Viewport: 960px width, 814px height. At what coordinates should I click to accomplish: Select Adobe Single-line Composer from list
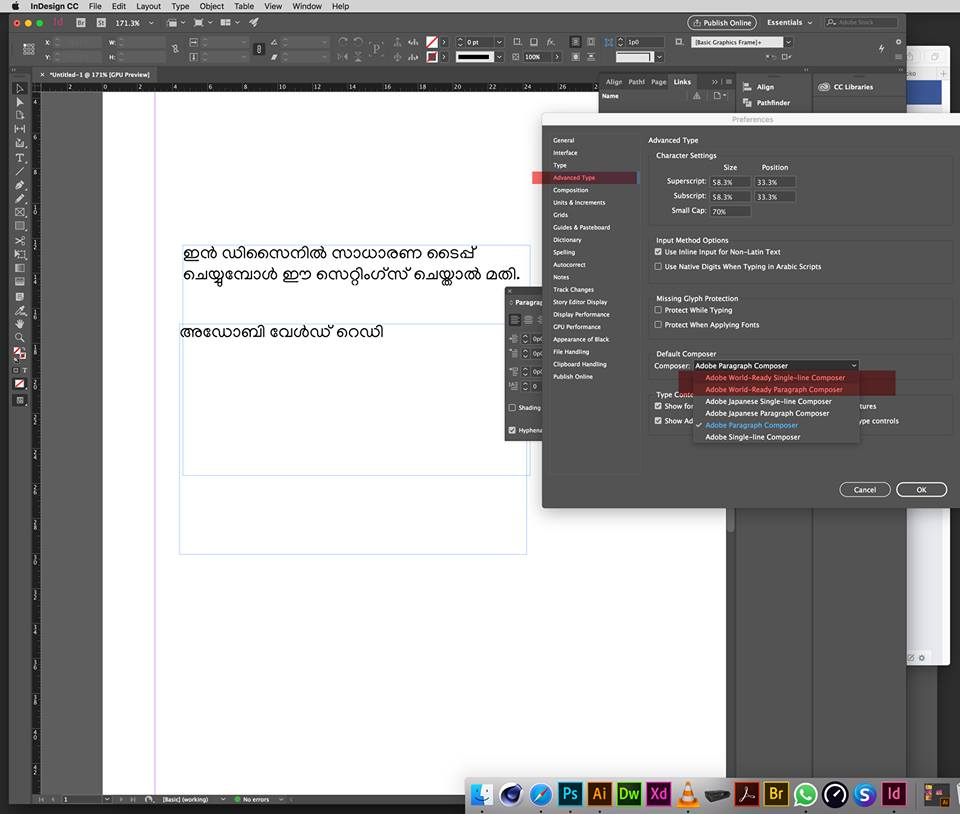752,437
